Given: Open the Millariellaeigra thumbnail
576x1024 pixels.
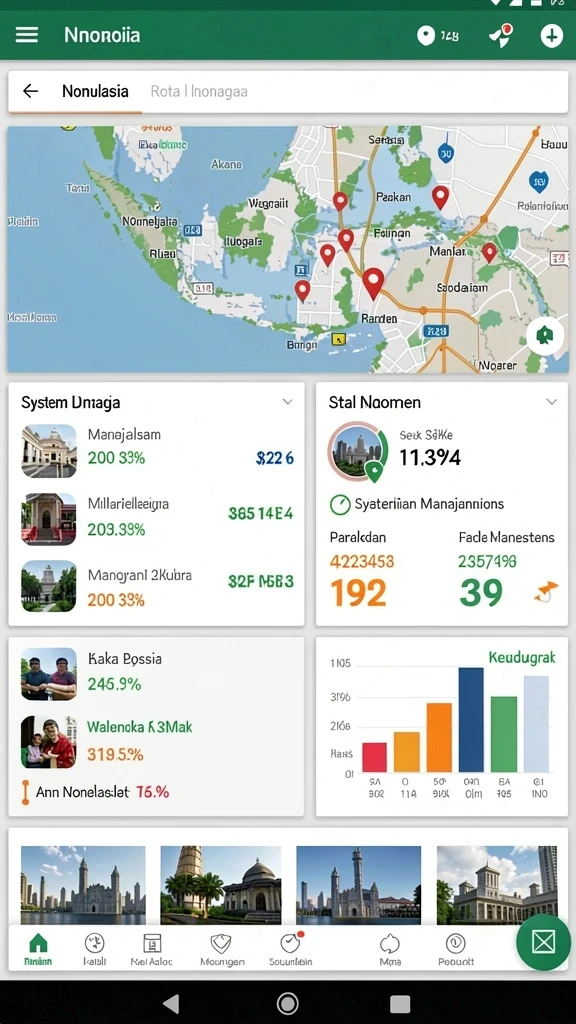Looking at the screenshot, I should (x=49, y=519).
